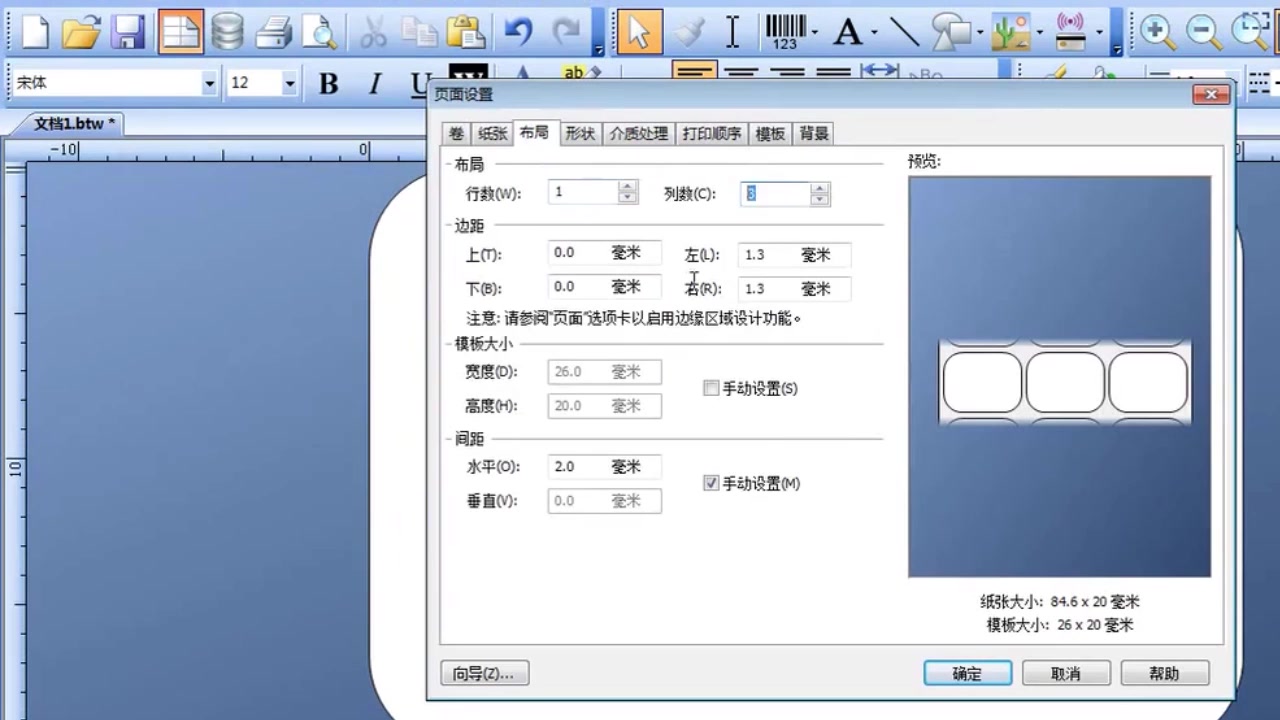
Task: Undo the last action
Action: pos(518,32)
